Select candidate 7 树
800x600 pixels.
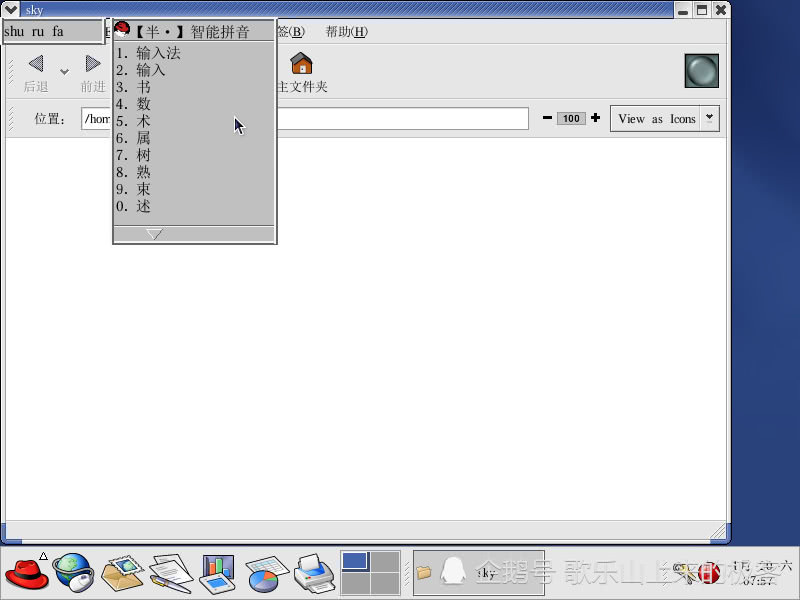(133, 155)
